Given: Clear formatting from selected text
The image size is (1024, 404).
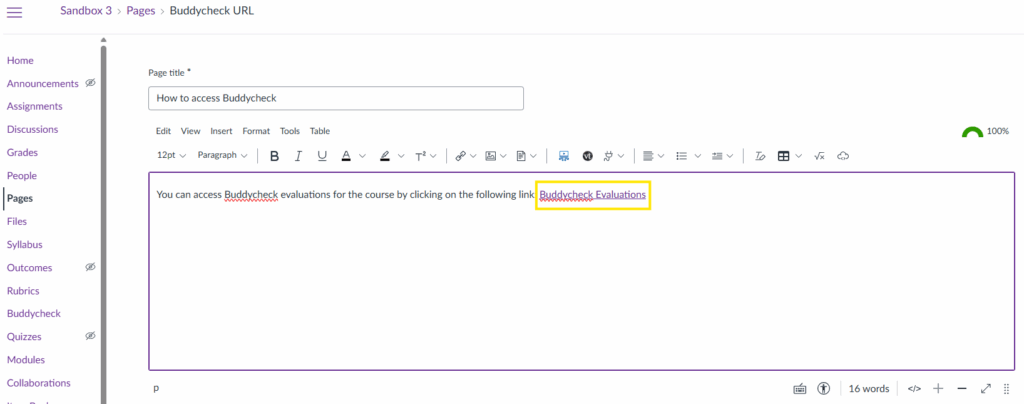Looking at the screenshot, I should coord(760,156).
